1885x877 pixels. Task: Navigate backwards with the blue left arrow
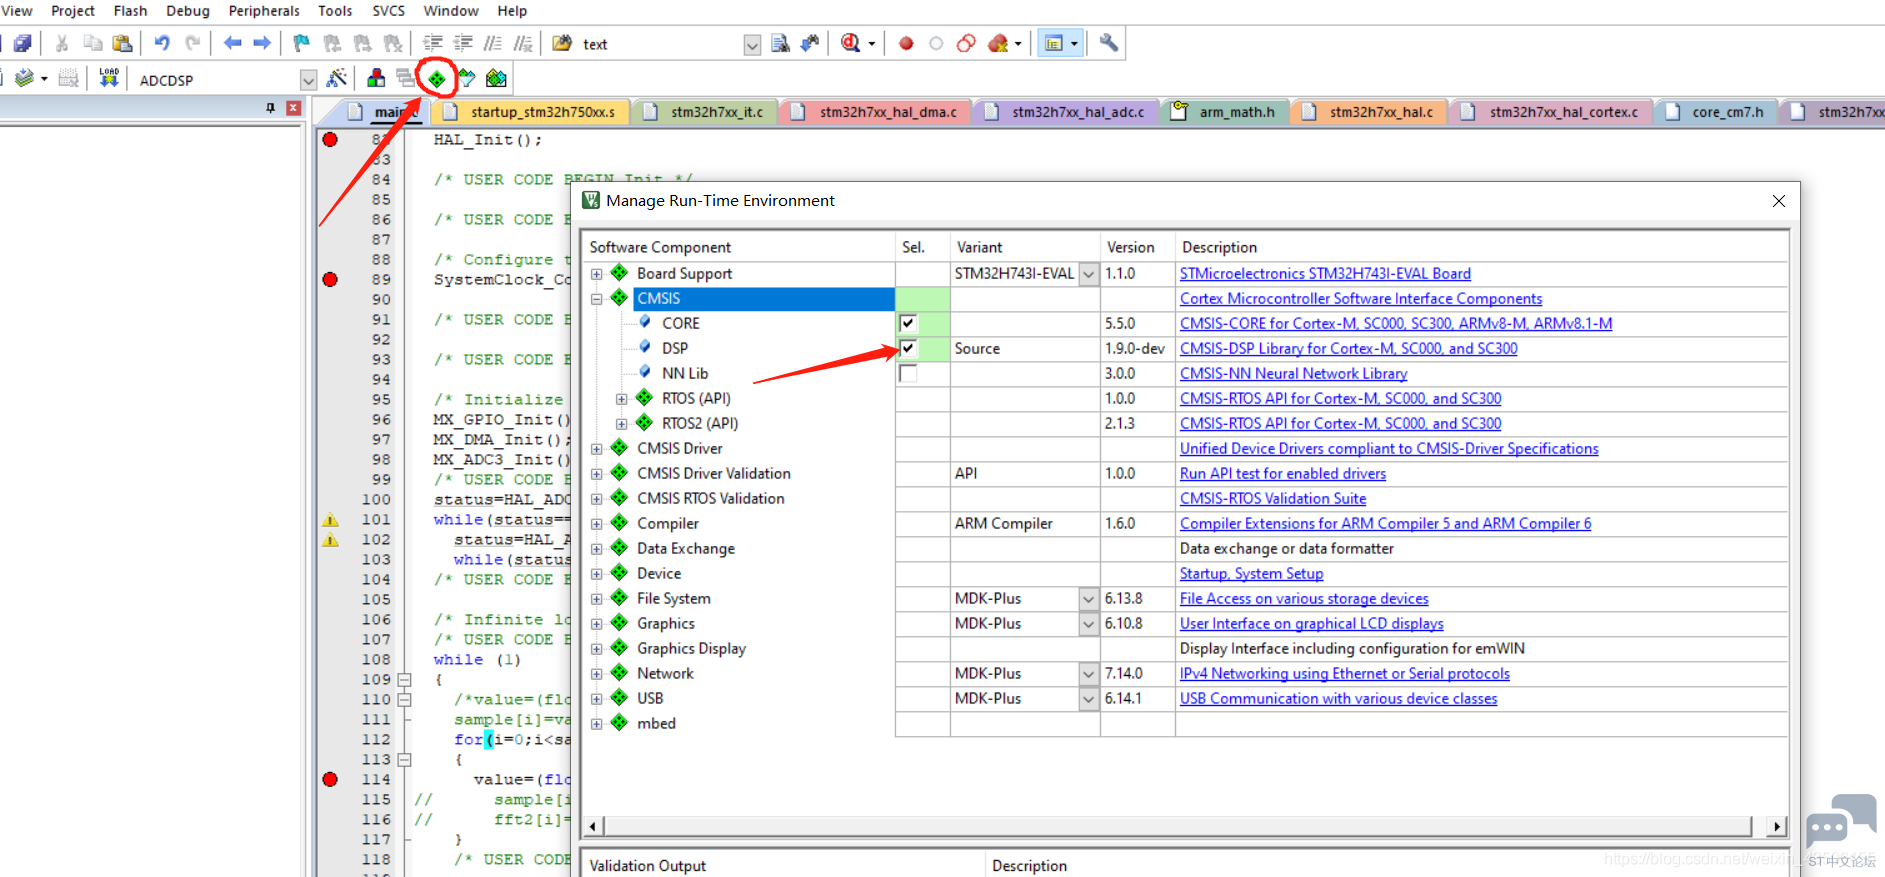pyautogui.click(x=233, y=43)
